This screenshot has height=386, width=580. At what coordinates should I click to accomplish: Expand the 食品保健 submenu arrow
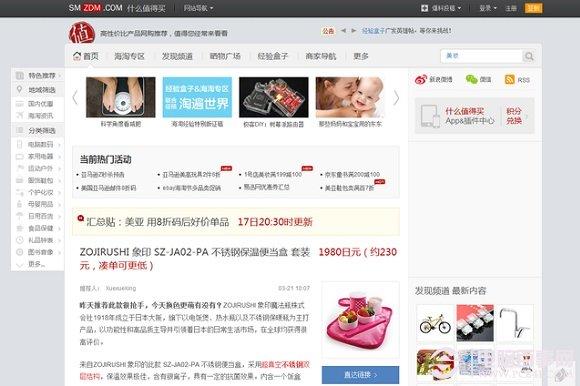[60, 228]
